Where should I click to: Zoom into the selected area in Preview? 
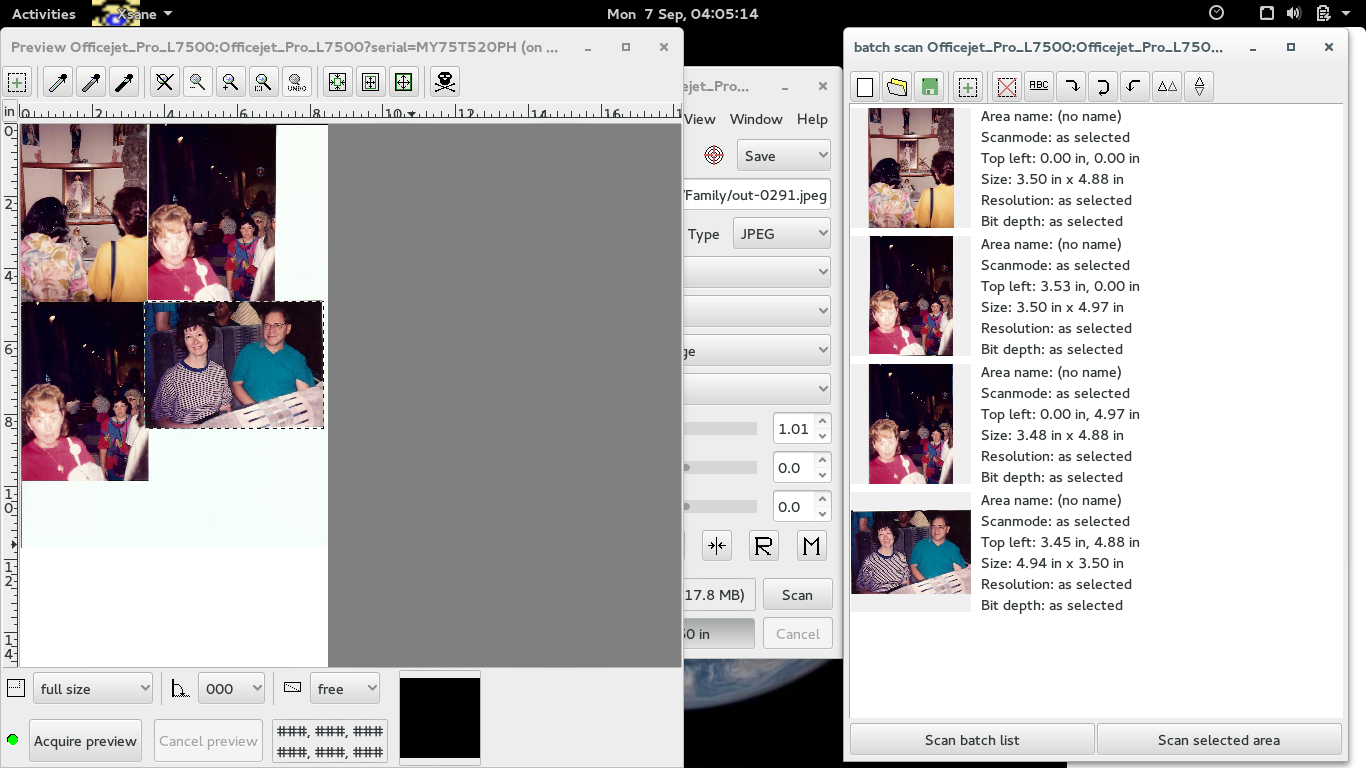tap(263, 82)
